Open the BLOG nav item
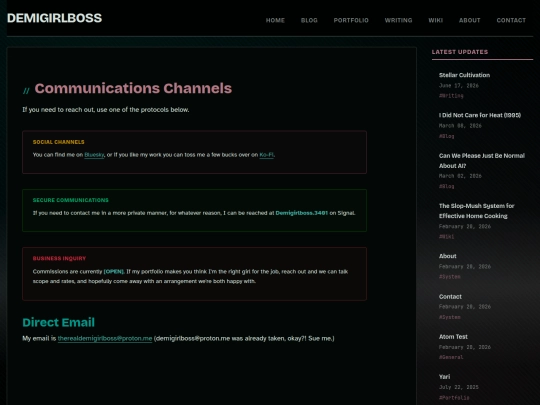The height and width of the screenshot is (405, 540). click(x=309, y=20)
